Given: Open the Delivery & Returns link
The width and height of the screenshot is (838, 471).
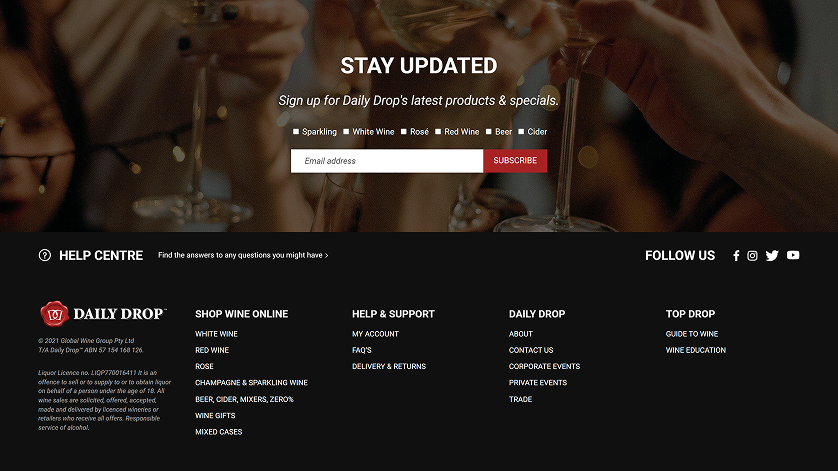Looking at the screenshot, I should (389, 366).
